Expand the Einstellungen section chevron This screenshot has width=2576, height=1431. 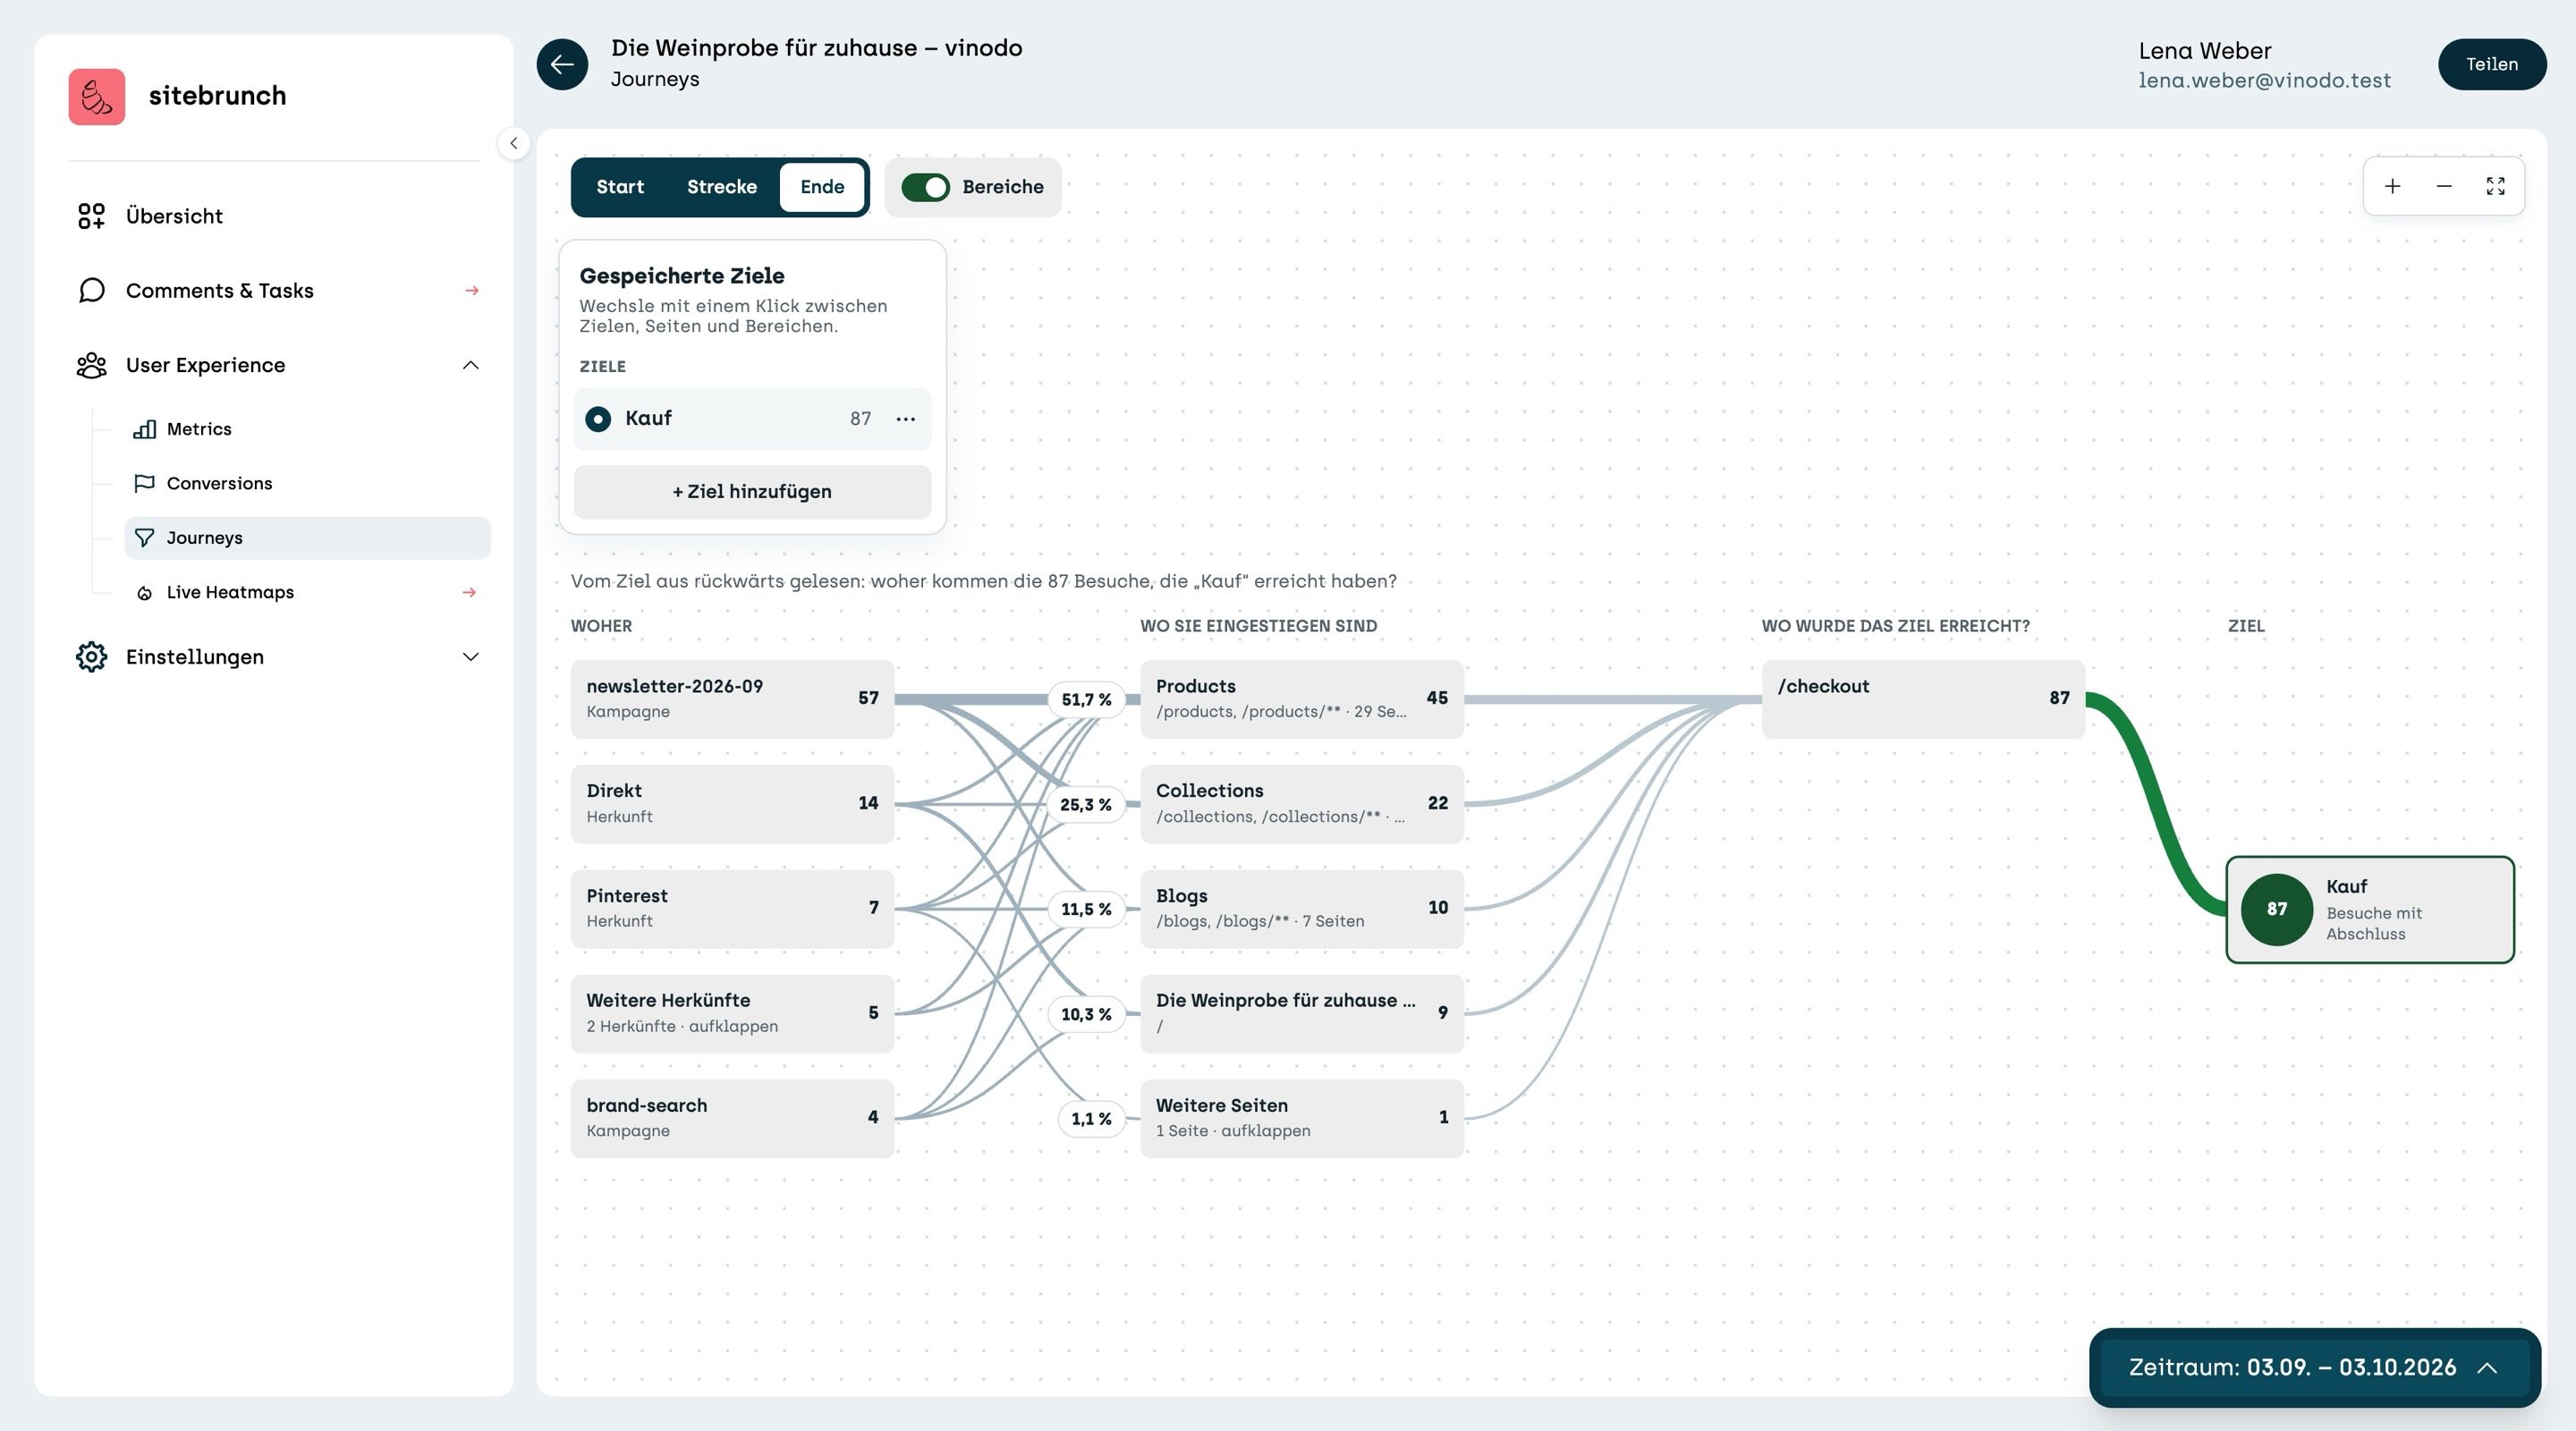coord(471,657)
